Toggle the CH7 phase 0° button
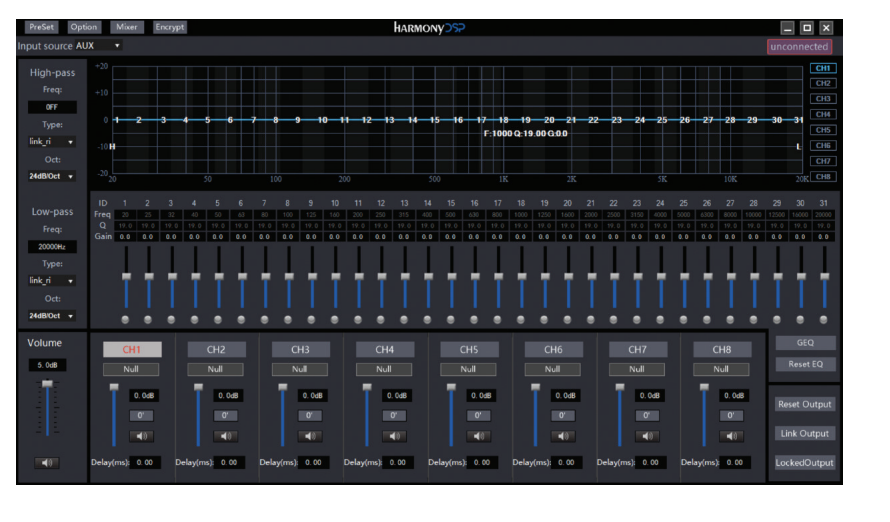 (x=647, y=415)
